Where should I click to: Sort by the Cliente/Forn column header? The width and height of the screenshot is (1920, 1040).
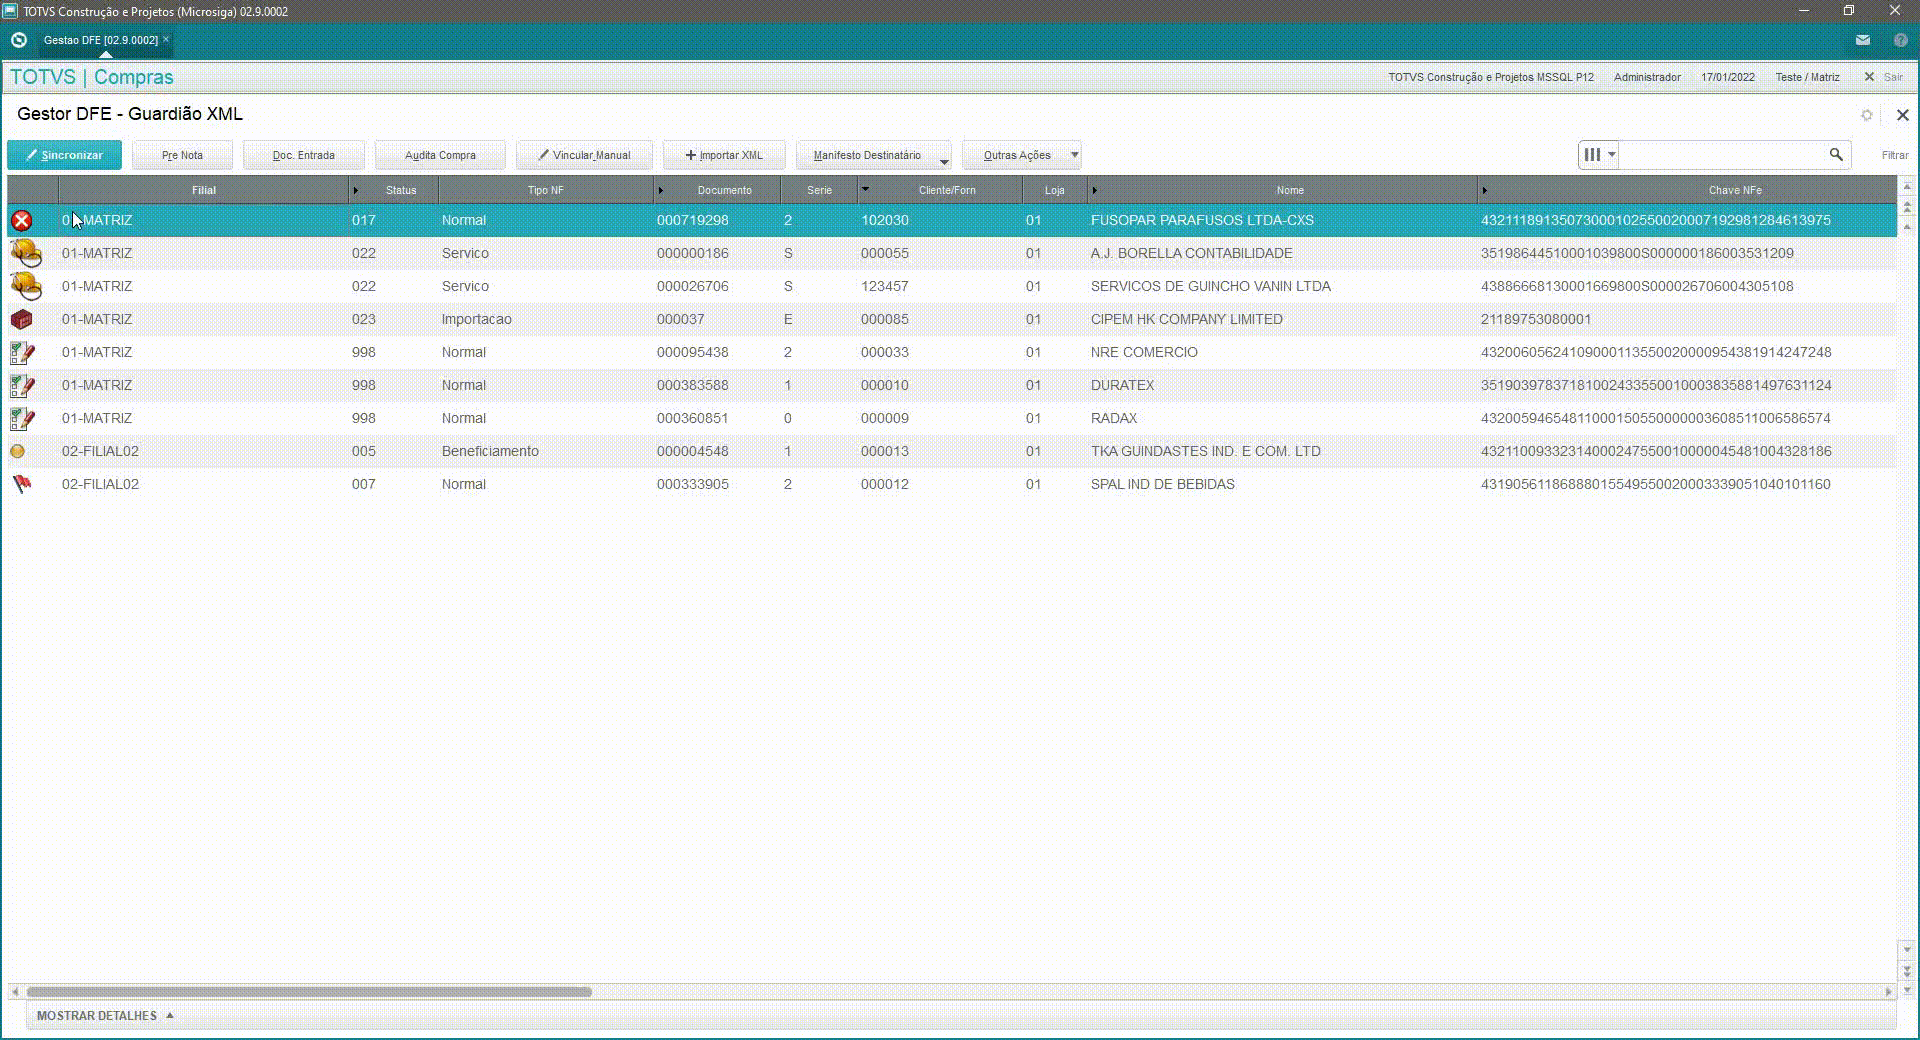click(x=940, y=190)
